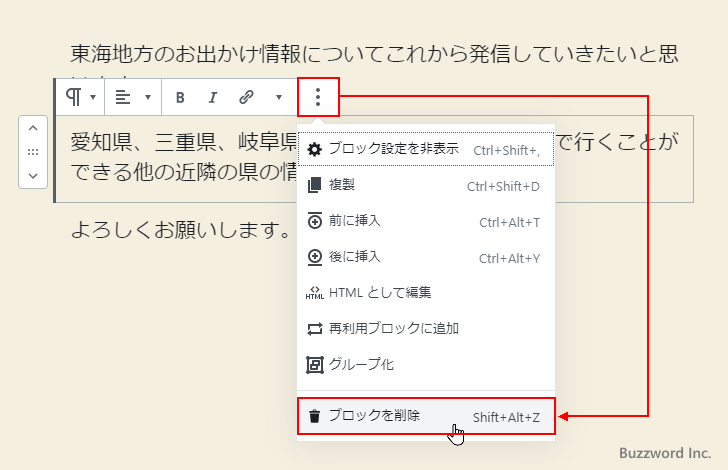Click the reusable loop icon in menu
This screenshot has width=728, height=470.
click(315, 329)
